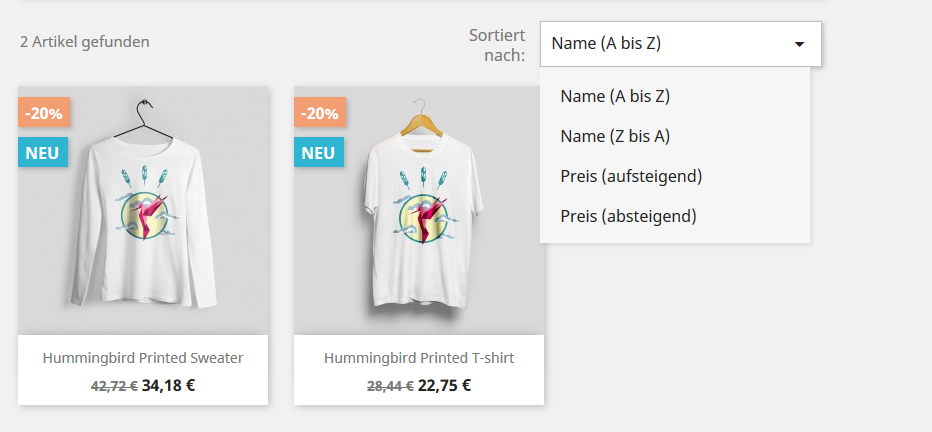Sort by 'Preis (aufsteigend)'
The image size is (932, 432).
click(631, 176)
